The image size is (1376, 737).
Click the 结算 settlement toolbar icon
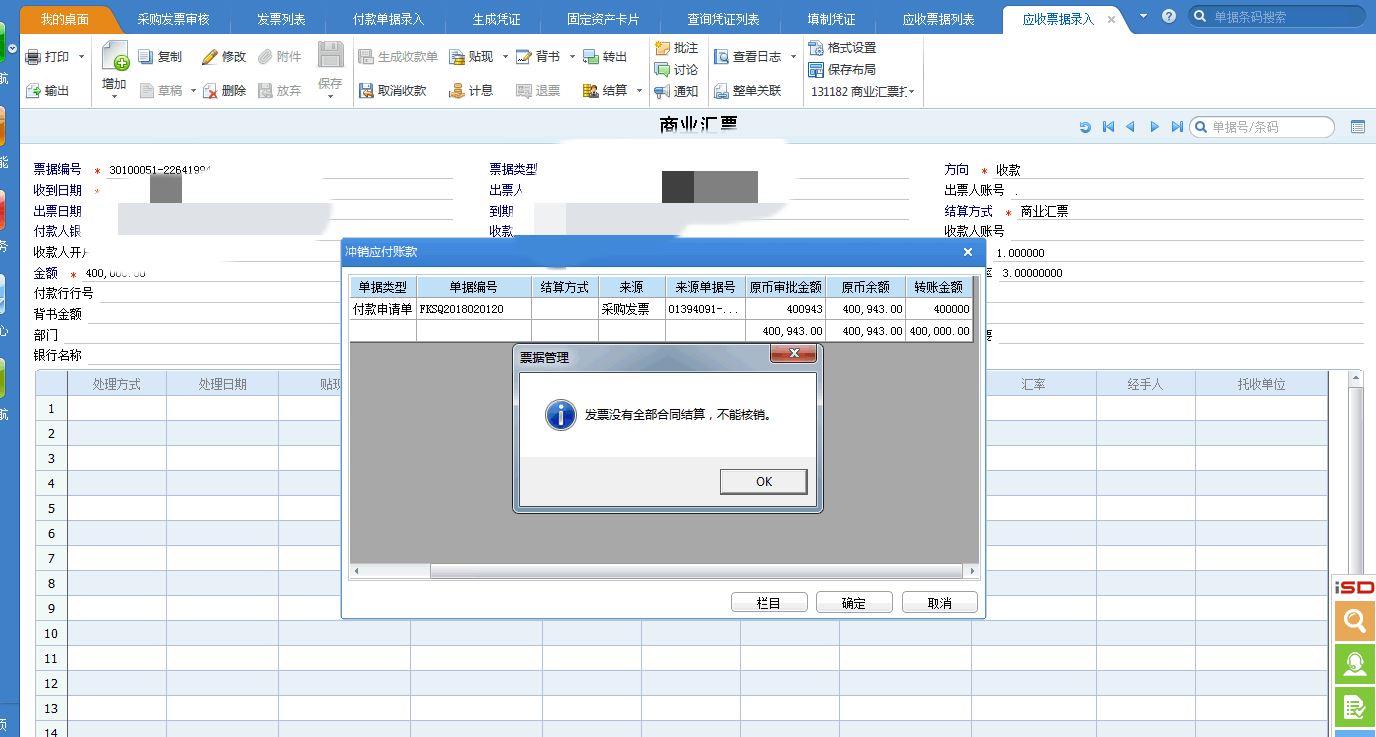click(591, 91)
